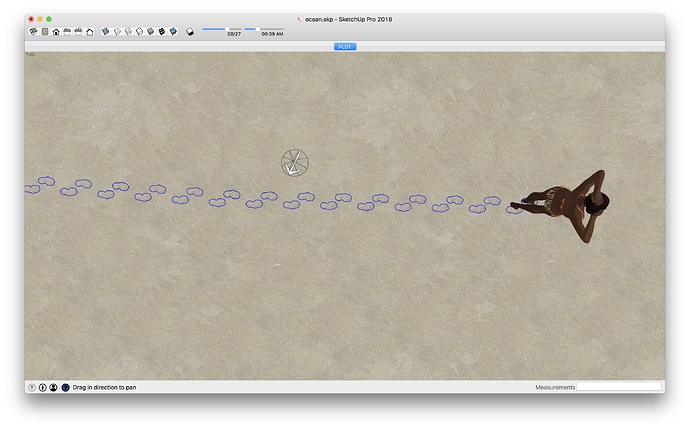This screenshot has height=428, width=690.
Task: Open the PLOT scene tab
Action: click(345, 47)
